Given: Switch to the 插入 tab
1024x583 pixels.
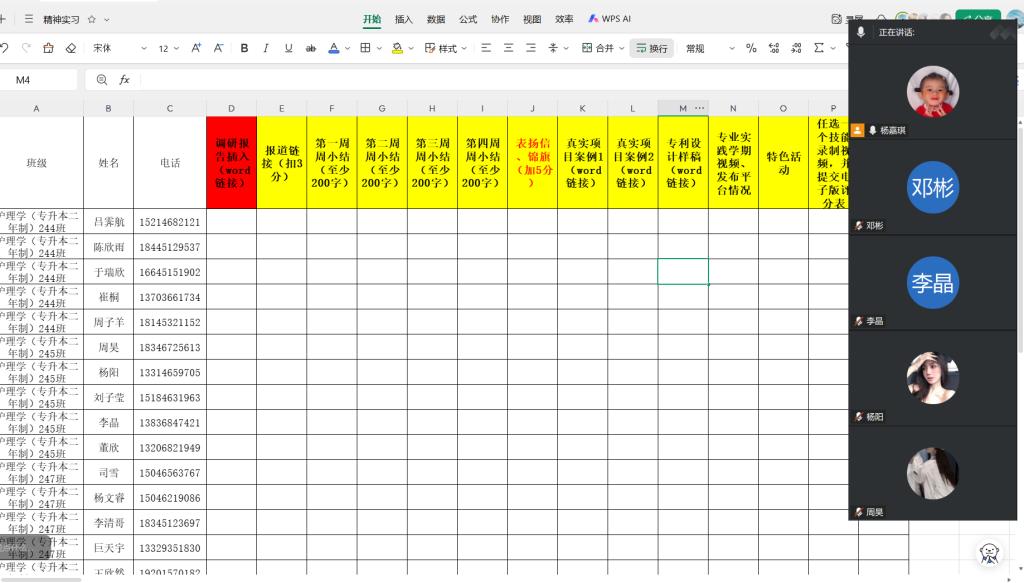Looking at the screenshot, I should 404,19.
